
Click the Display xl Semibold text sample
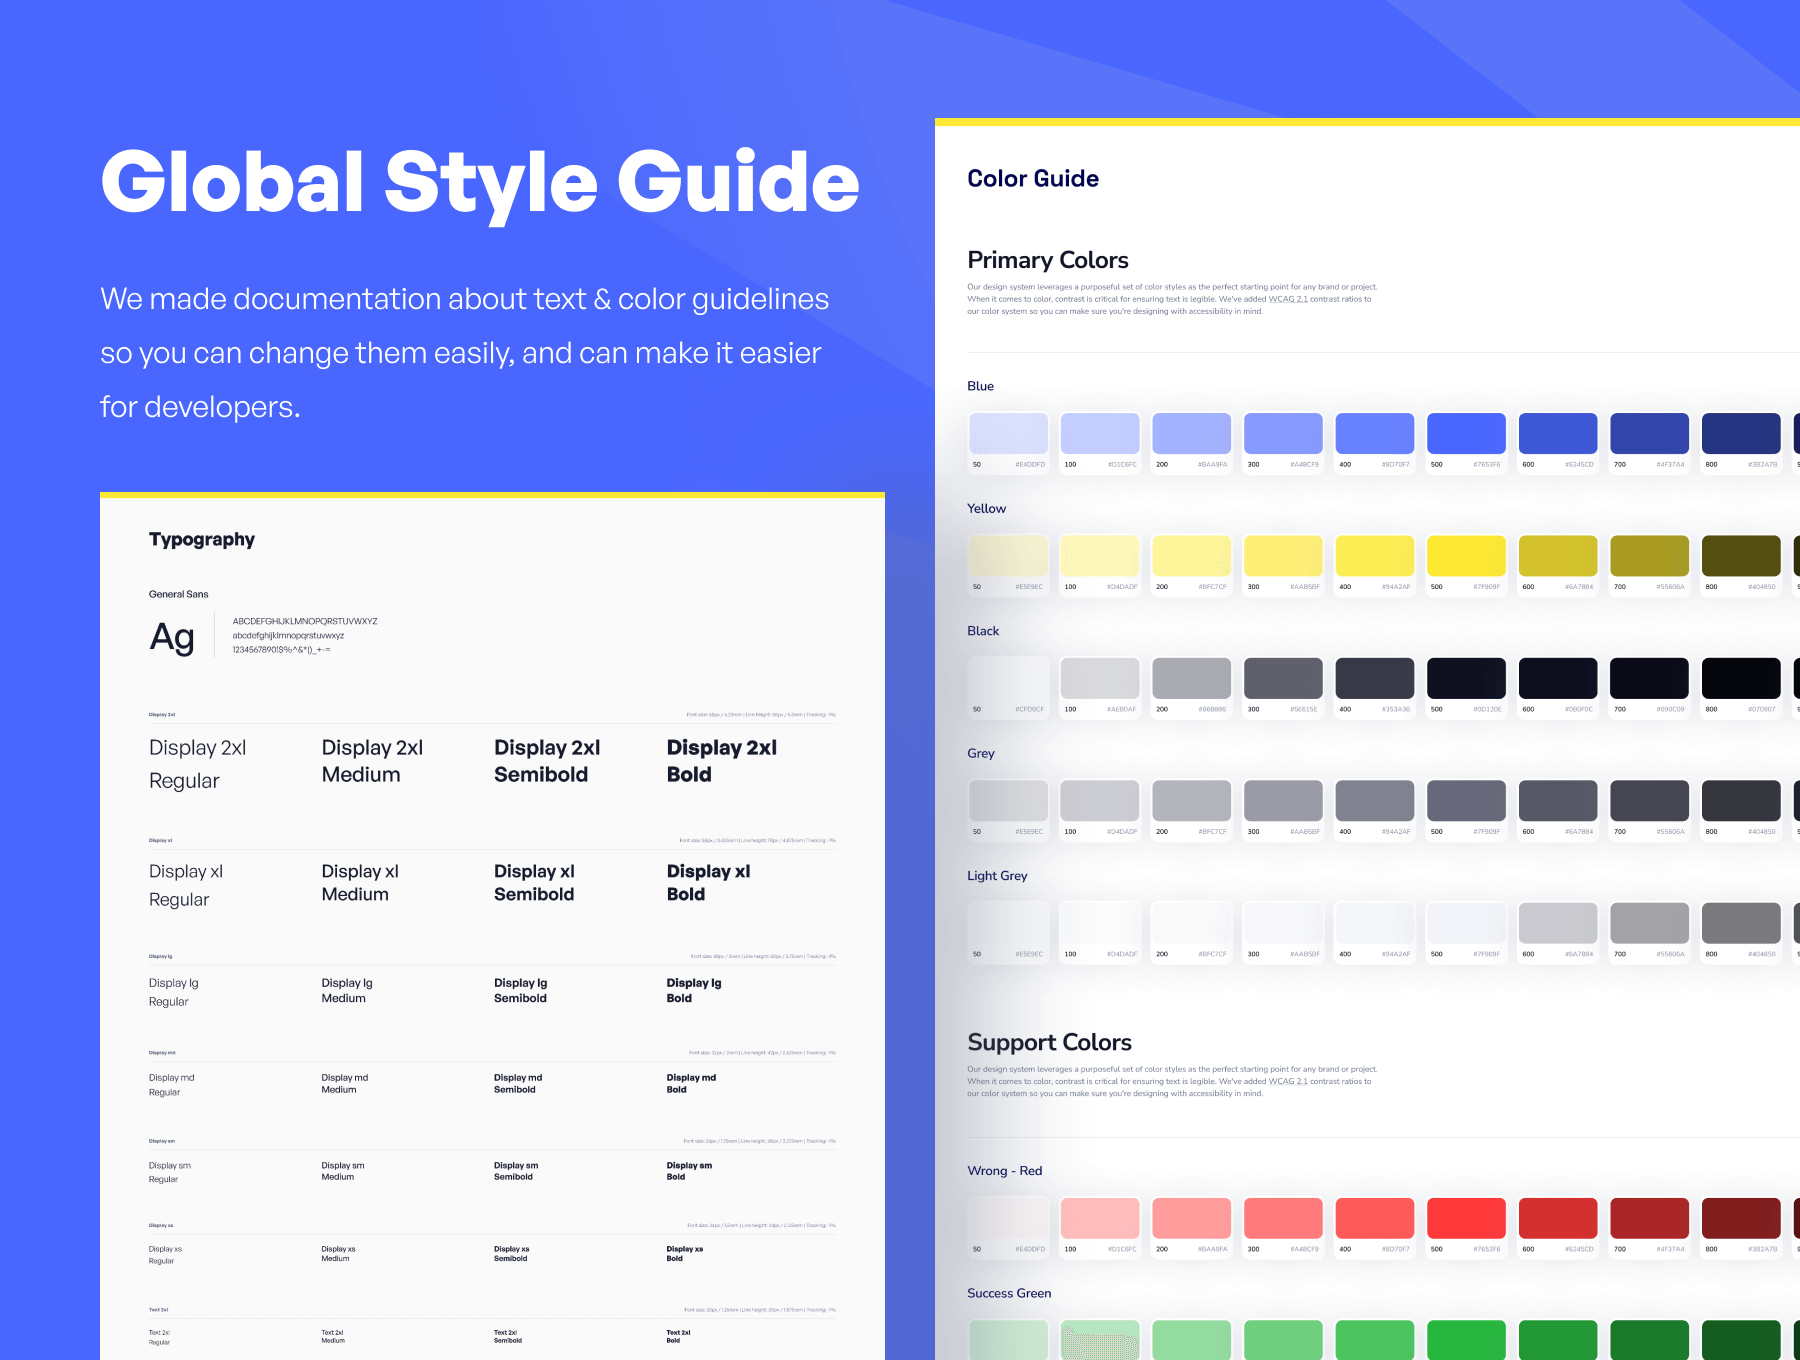pyautogui.click(x=534, y=883)
